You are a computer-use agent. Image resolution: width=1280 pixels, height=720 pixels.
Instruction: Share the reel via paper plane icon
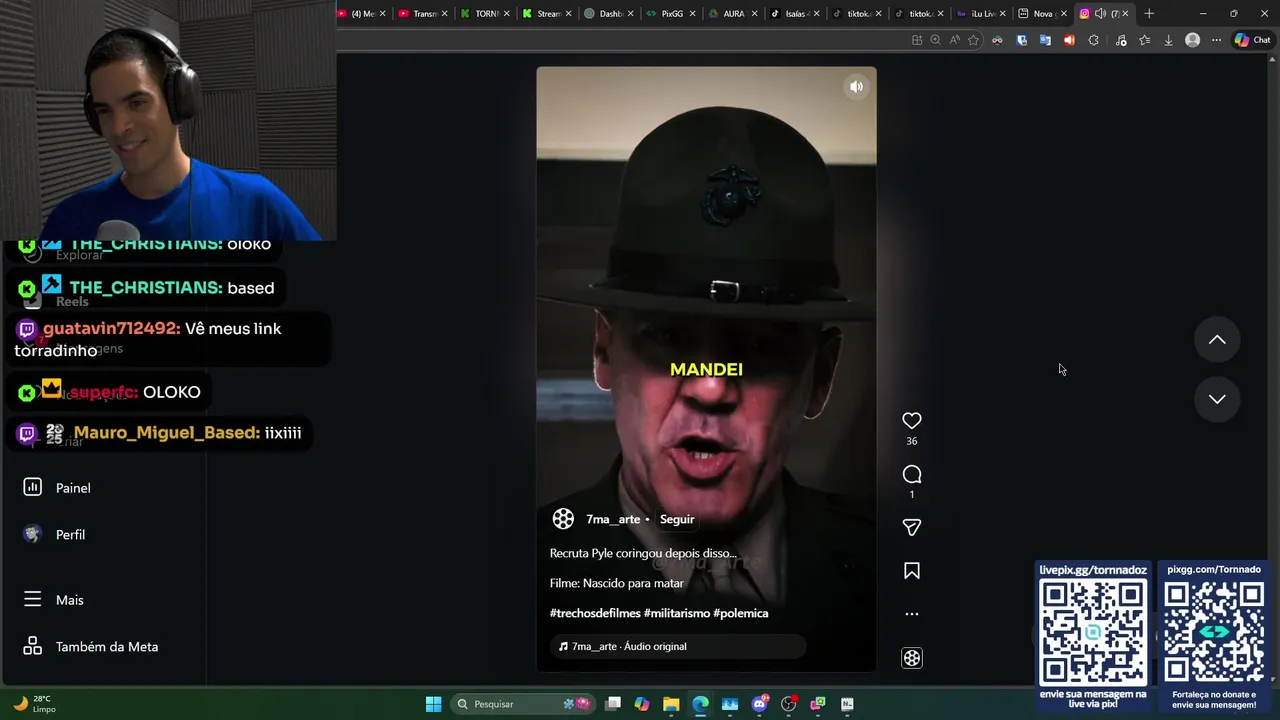[x=911, y=527]
